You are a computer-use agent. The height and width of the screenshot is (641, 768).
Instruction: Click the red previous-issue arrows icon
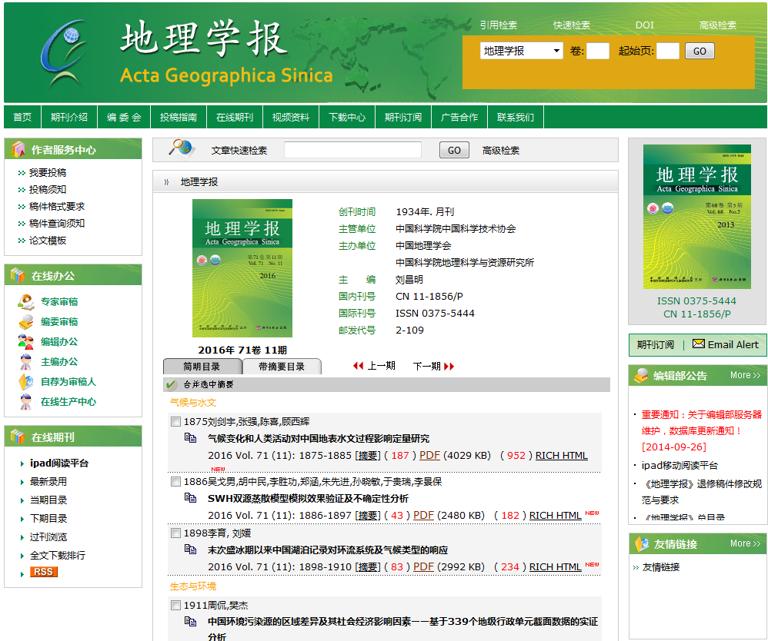[358, 366]
